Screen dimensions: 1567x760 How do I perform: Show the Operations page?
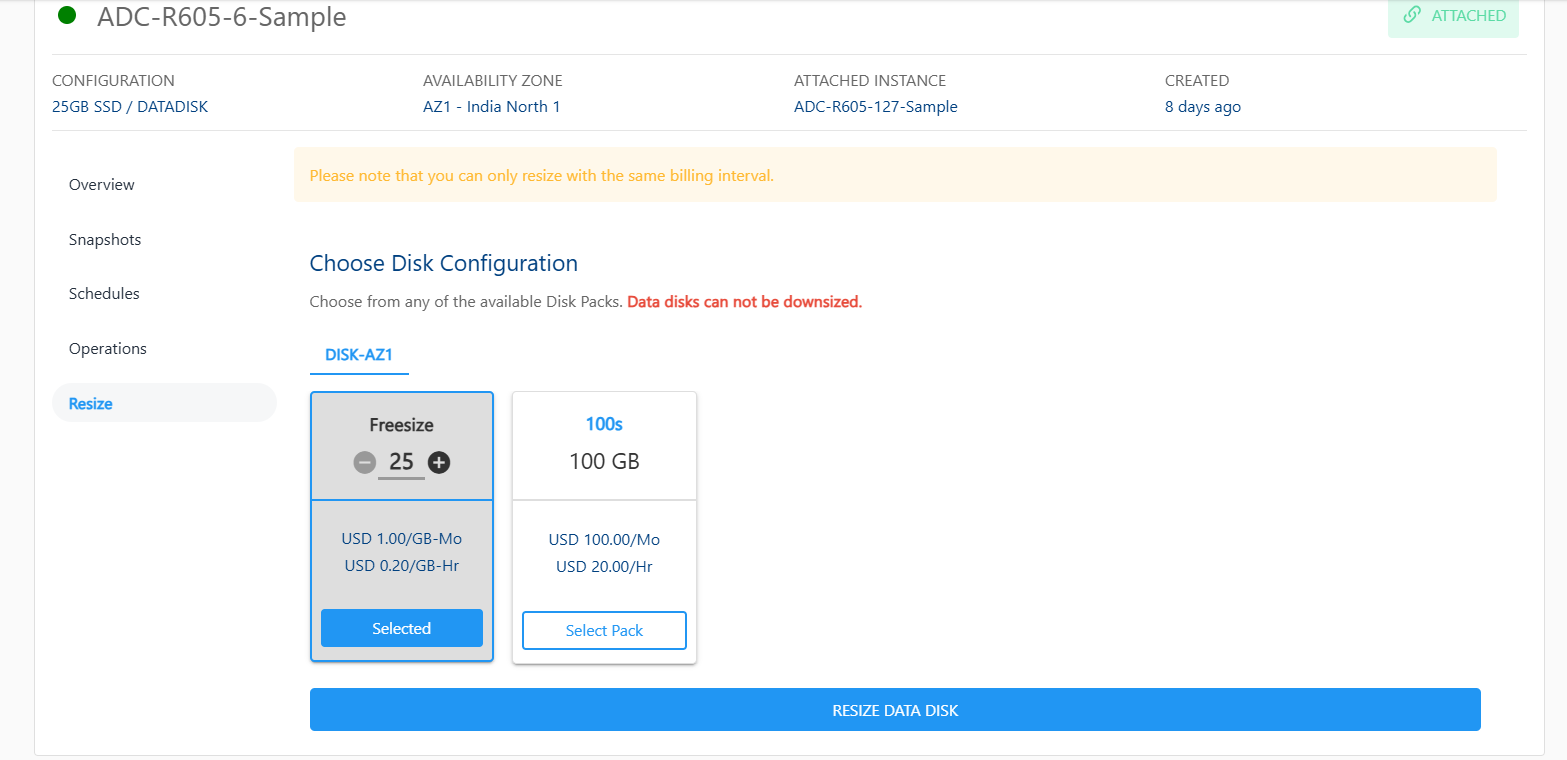[x=107, y=349]
